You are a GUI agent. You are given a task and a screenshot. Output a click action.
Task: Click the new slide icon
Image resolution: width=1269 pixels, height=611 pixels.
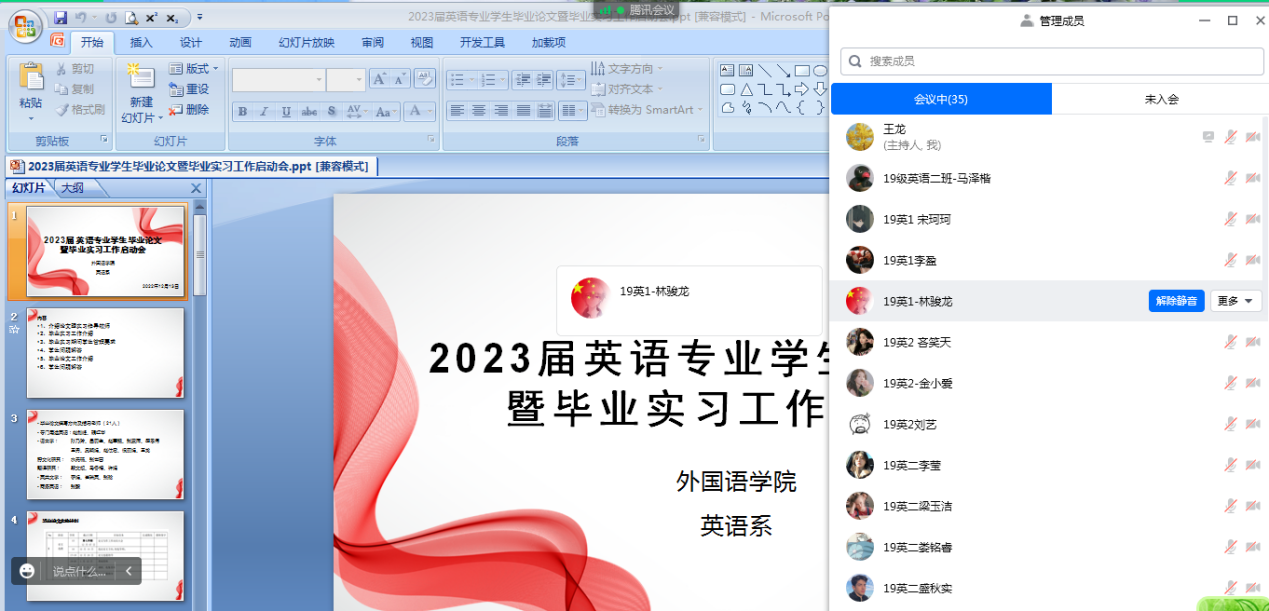[x=141, y=78]
